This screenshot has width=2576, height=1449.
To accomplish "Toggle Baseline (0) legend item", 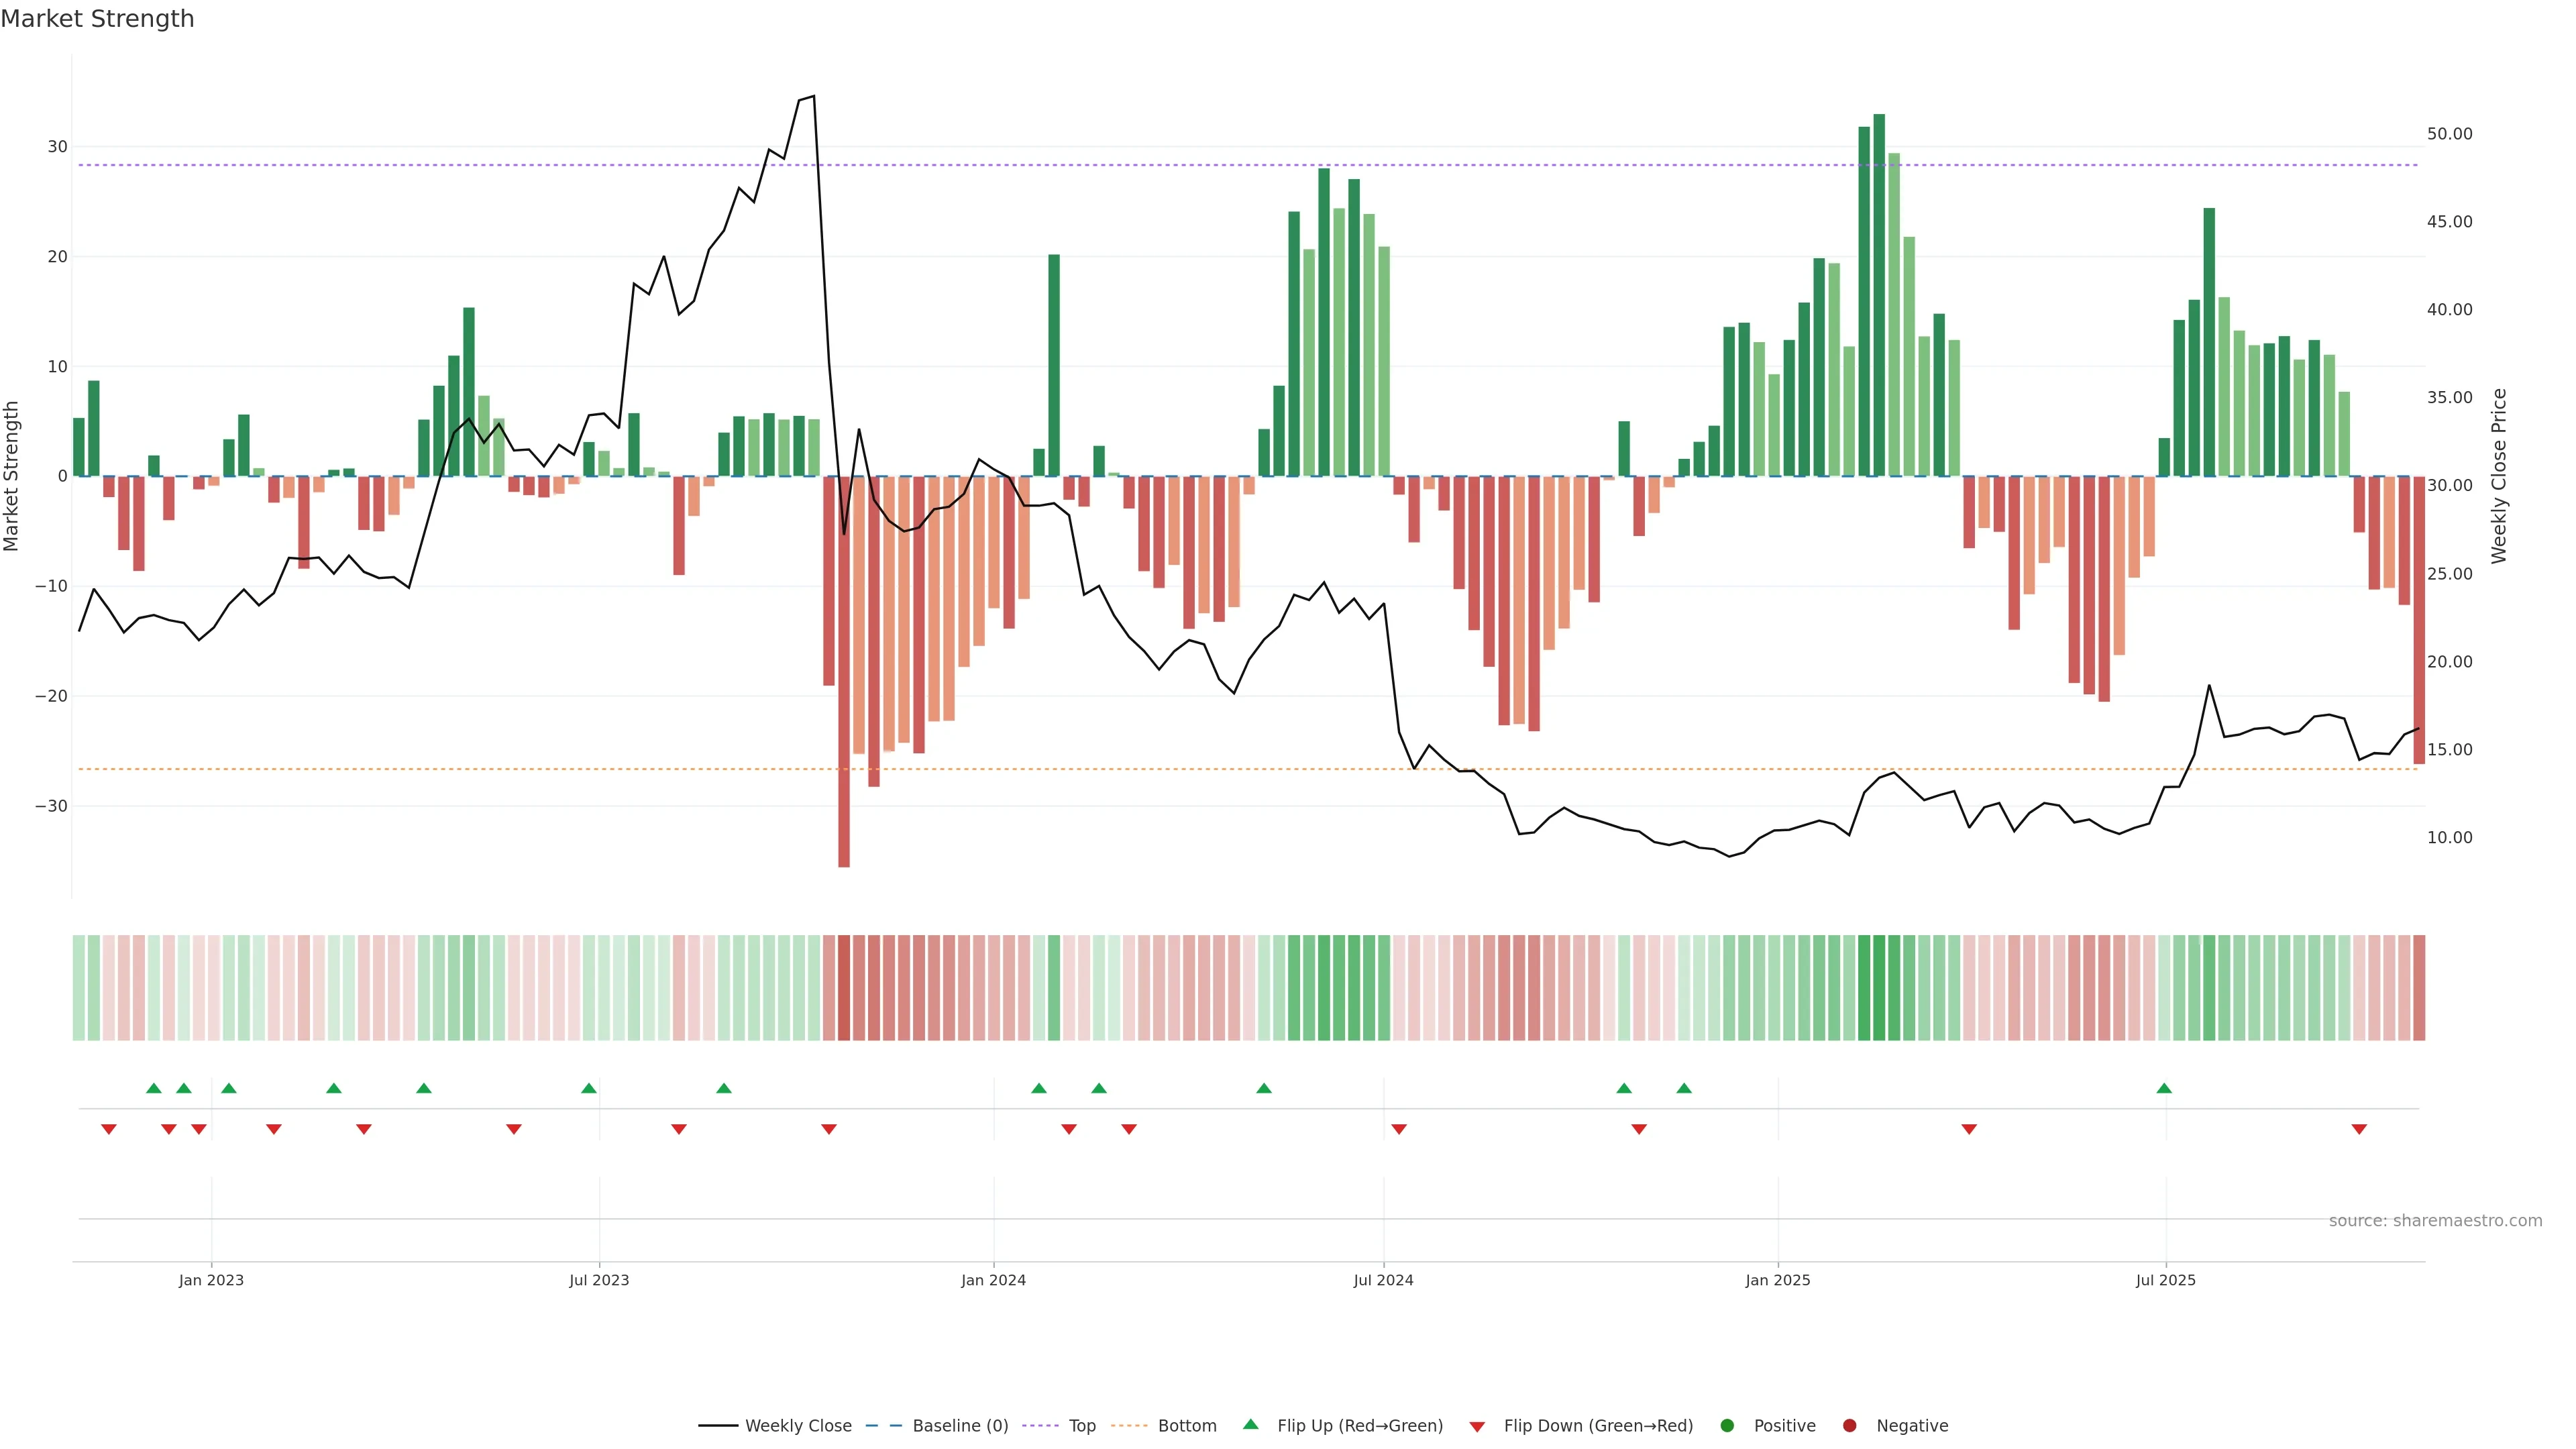I will click(959, 1426).
